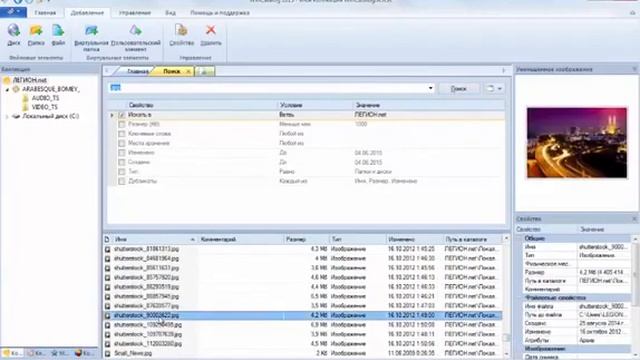The image size is (640, 360).
Task: Expand the Искать в criterion row arrow
Action: [x=112, y=115]
